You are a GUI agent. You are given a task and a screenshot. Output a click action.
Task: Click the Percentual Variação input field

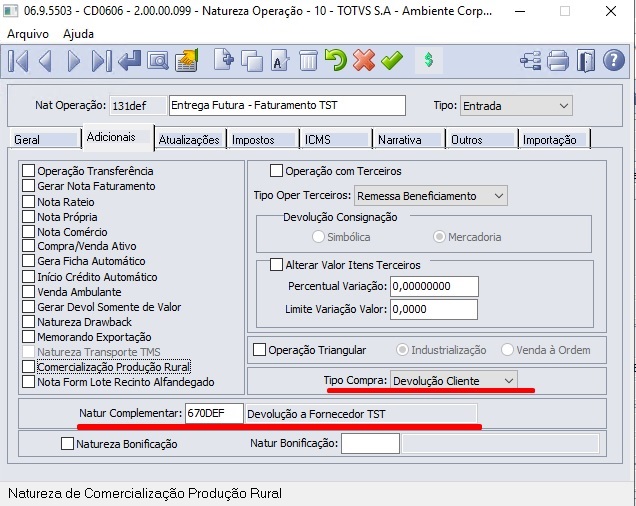pos(434,286)
